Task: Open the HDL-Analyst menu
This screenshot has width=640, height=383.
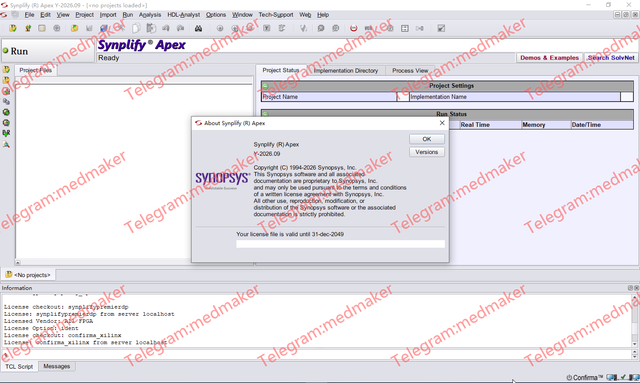Action: (x=184, y=15)
